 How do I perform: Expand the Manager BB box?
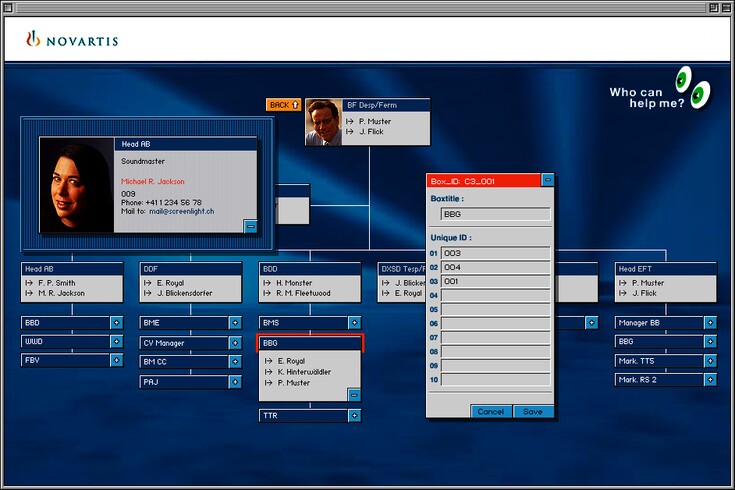(709, 323)
